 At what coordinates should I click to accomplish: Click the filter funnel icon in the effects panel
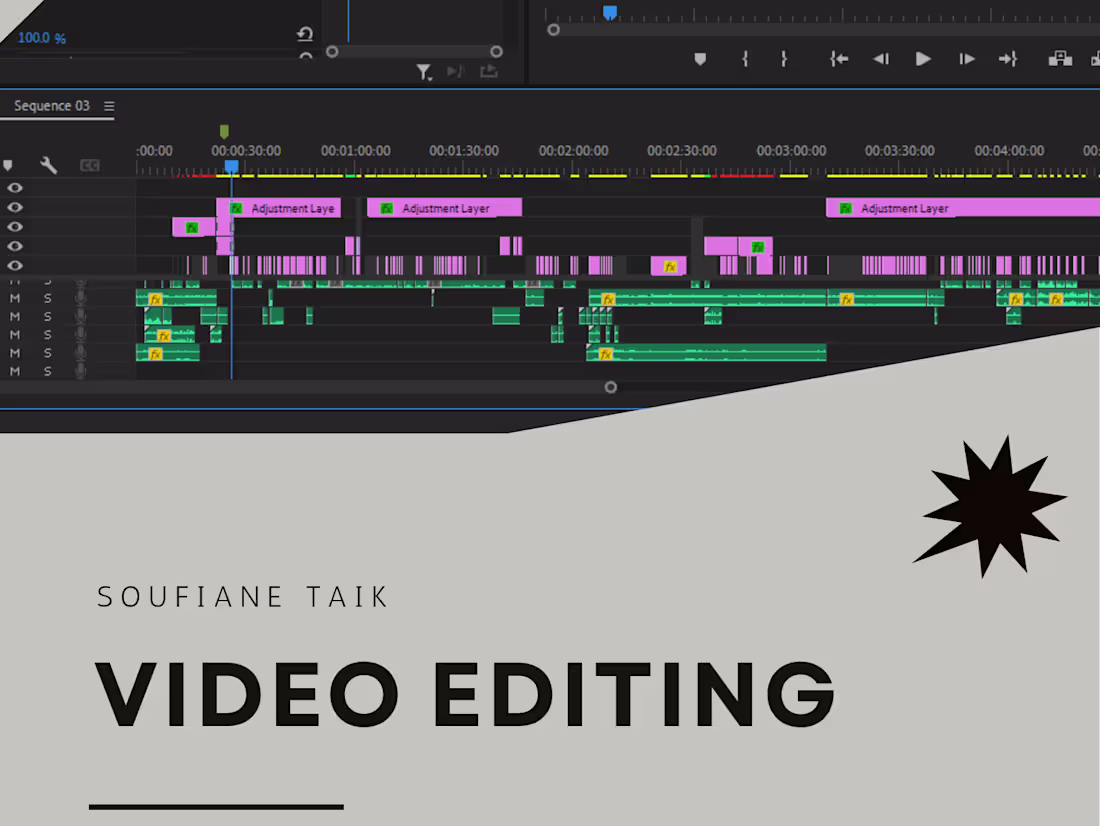click(x=424, y=72)
